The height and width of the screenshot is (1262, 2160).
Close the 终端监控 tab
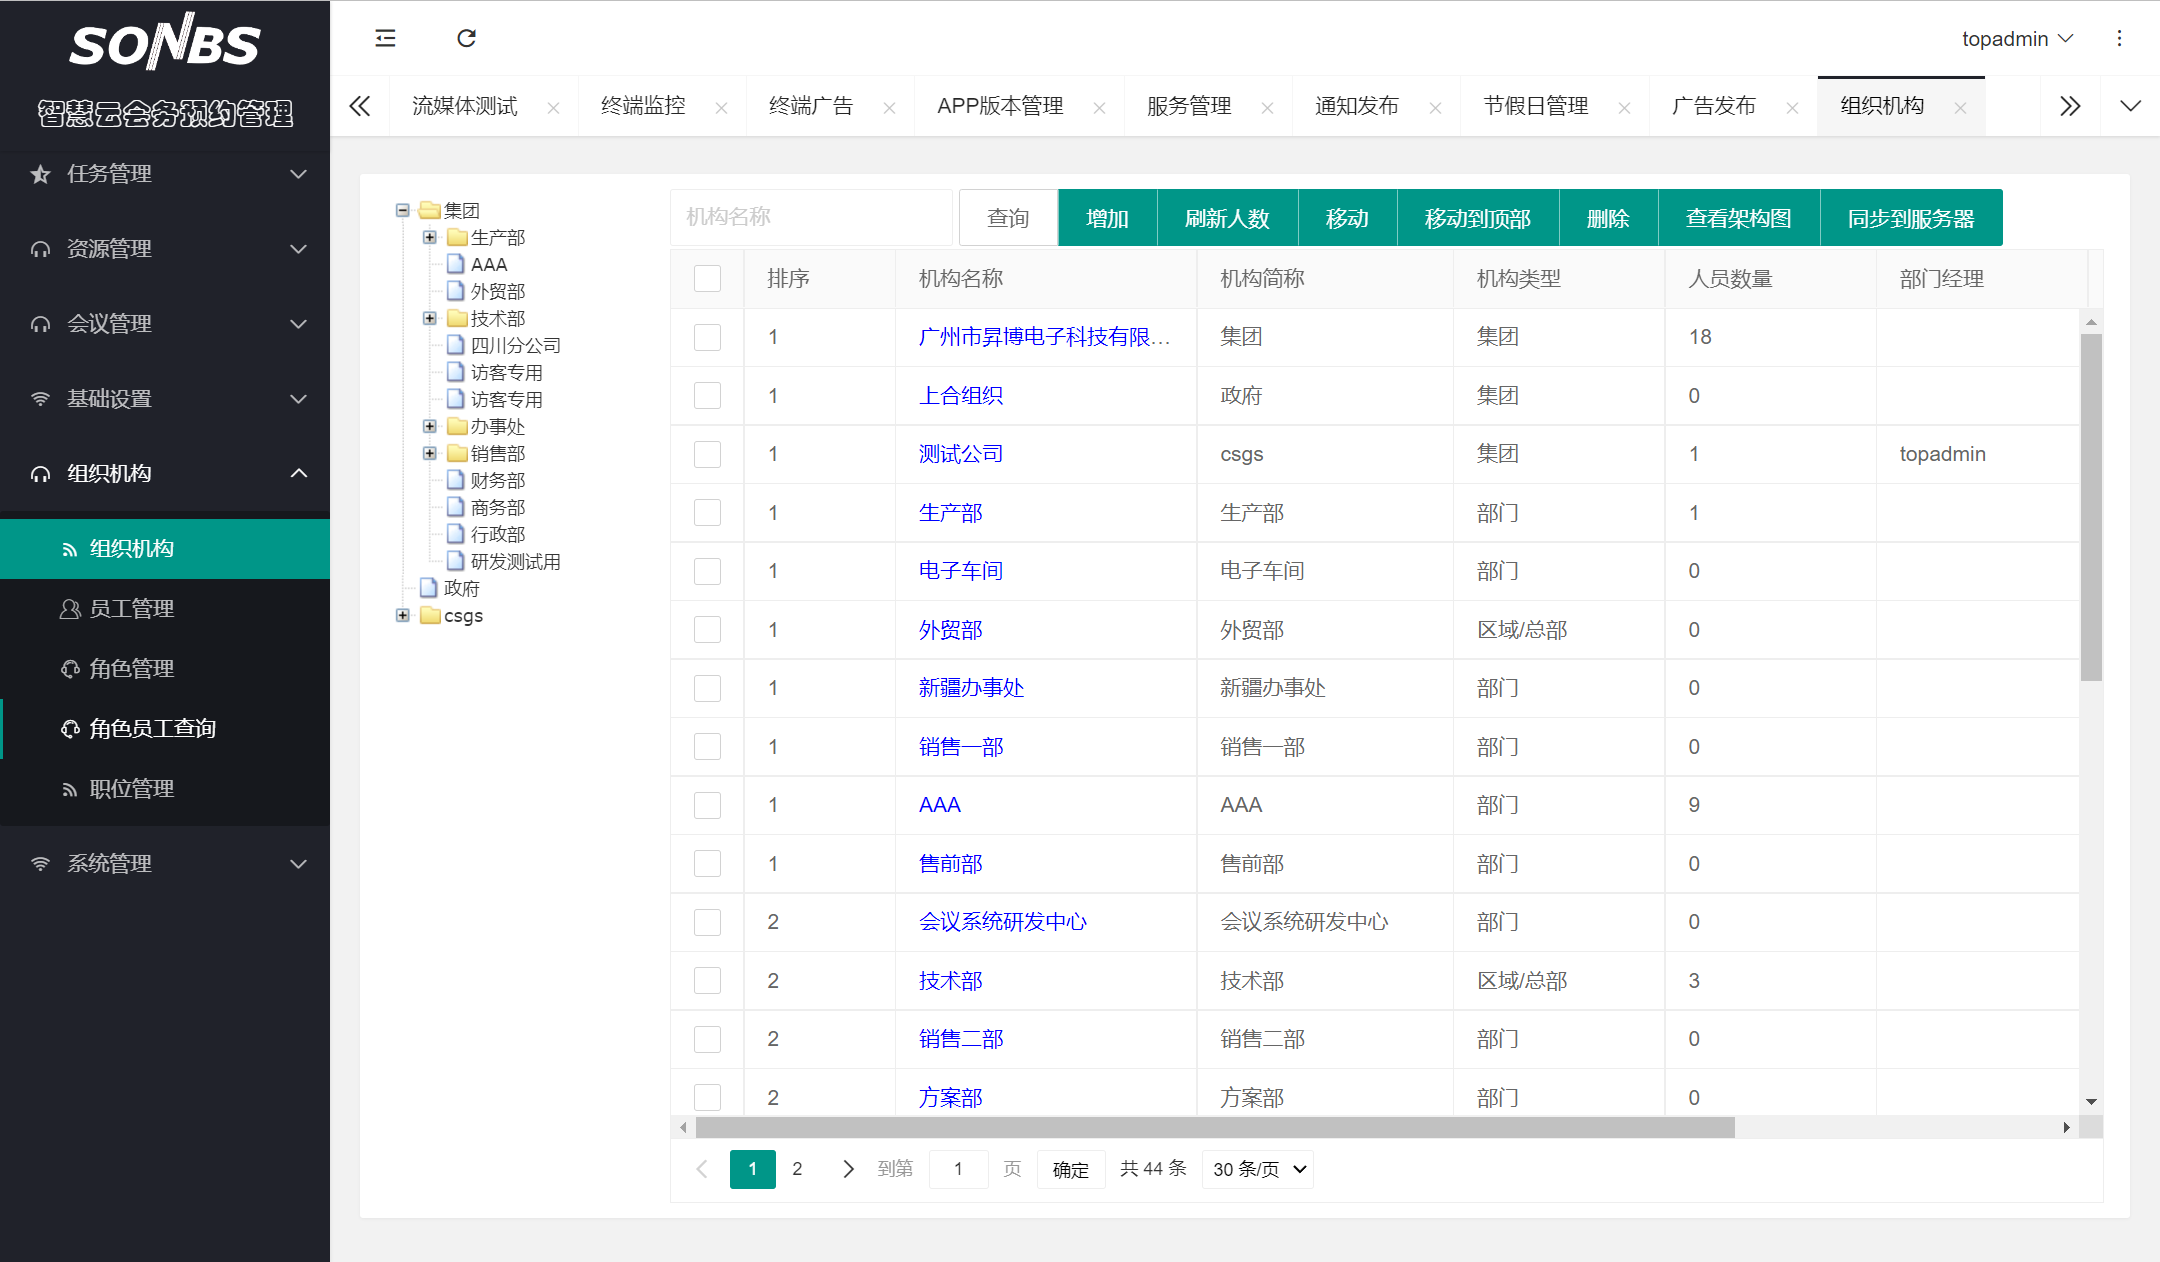pos(721,108)
